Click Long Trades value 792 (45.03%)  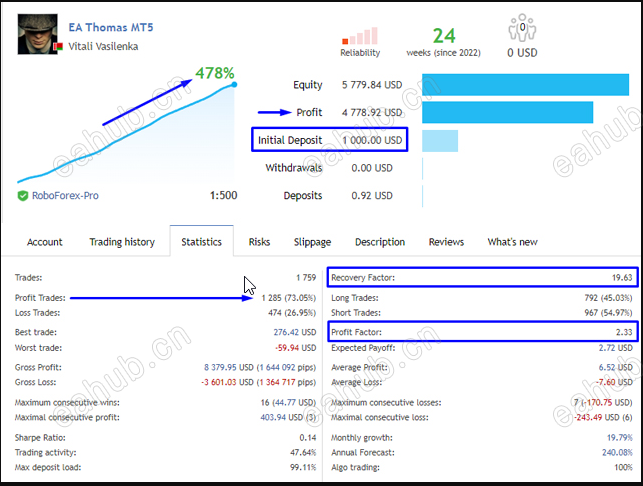pos(609,298)
